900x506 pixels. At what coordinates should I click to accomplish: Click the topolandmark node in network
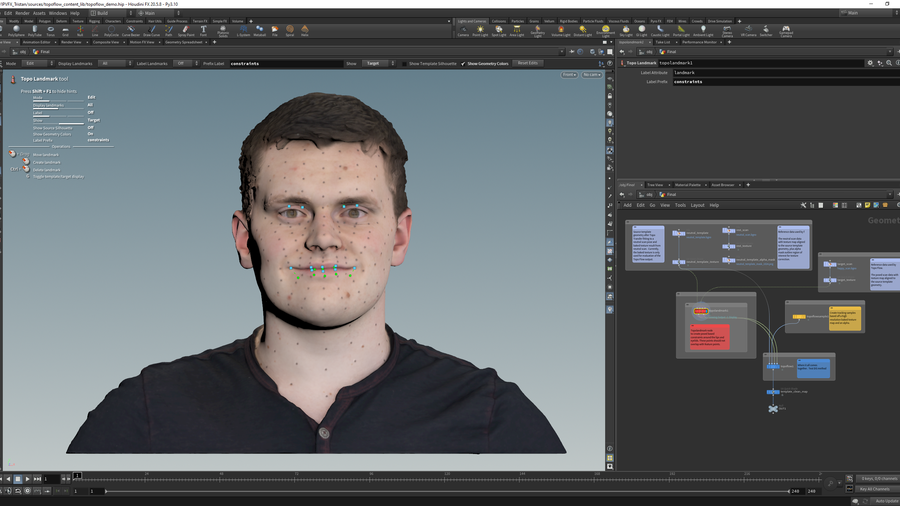(x=700, y=312)
